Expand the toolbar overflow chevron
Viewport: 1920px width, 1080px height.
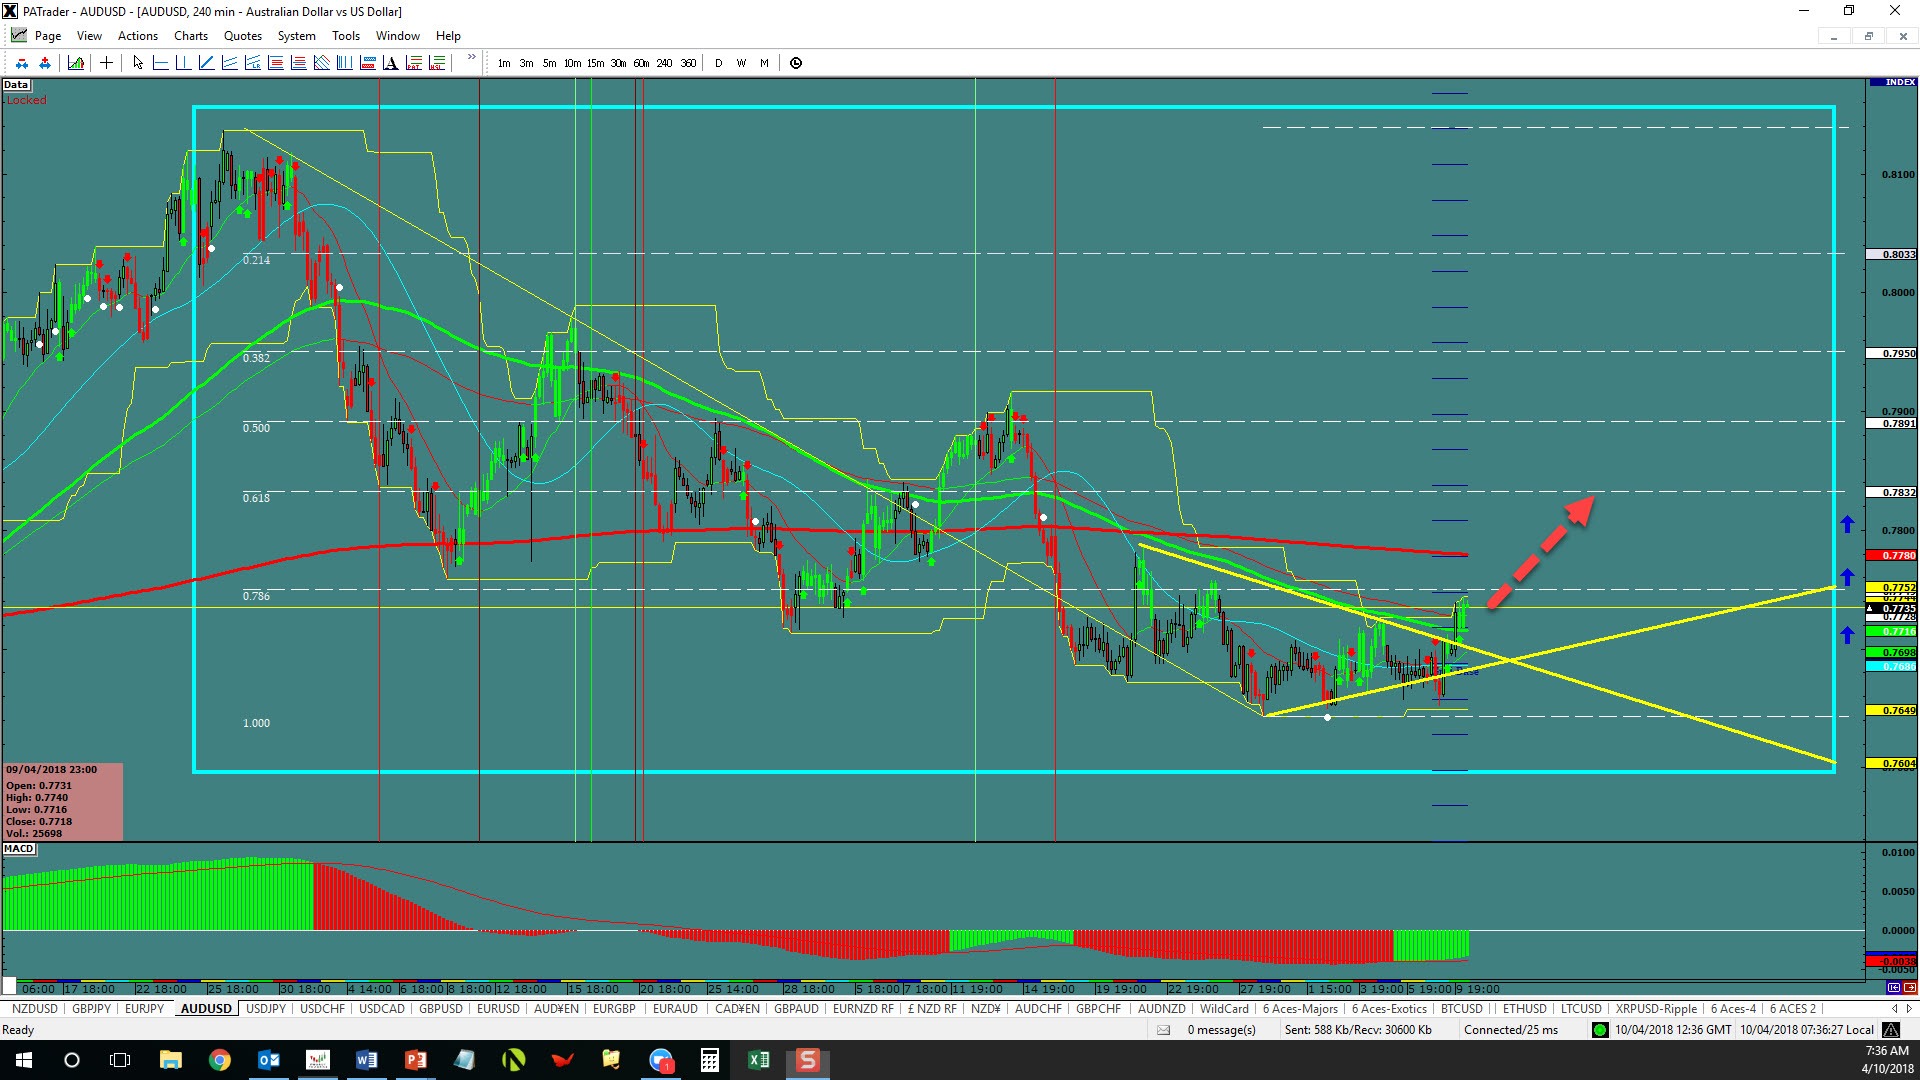point(471,58)
